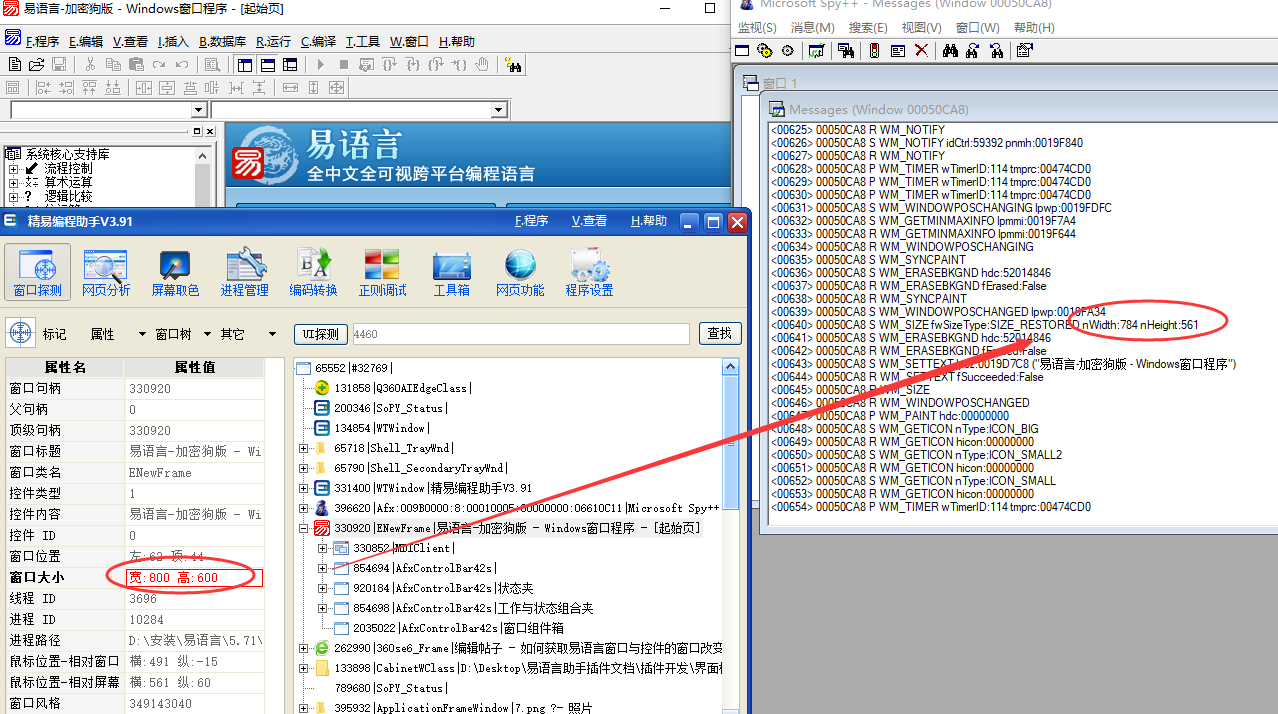Open the R.运行 menu in 易语言
This screenshot has width=1278, height=714.
coord(273,42)
